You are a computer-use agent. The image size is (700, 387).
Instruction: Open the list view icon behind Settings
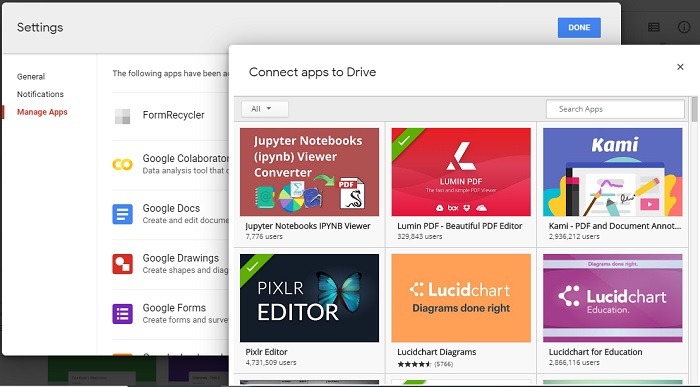click(654, 27)
